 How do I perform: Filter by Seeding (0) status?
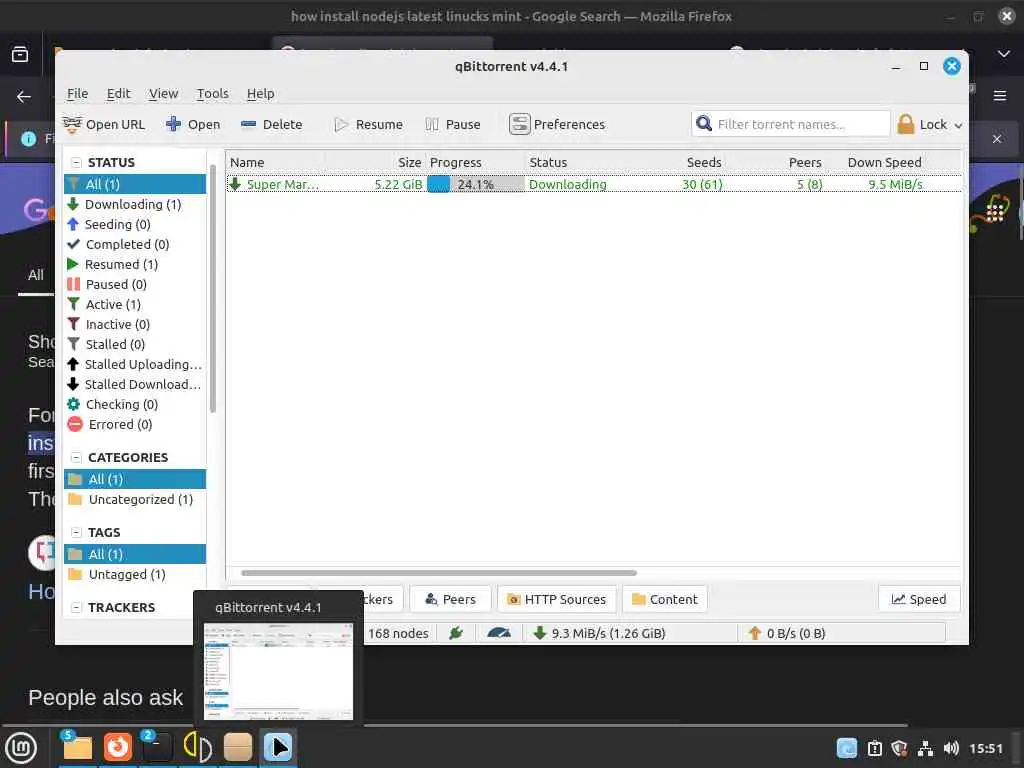tap(135, 225)
